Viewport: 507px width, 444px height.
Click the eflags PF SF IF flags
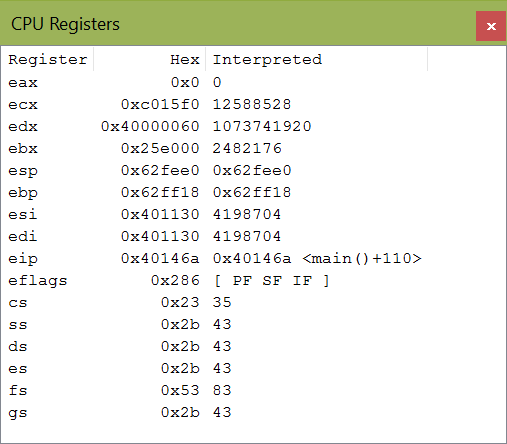point(271,280)
